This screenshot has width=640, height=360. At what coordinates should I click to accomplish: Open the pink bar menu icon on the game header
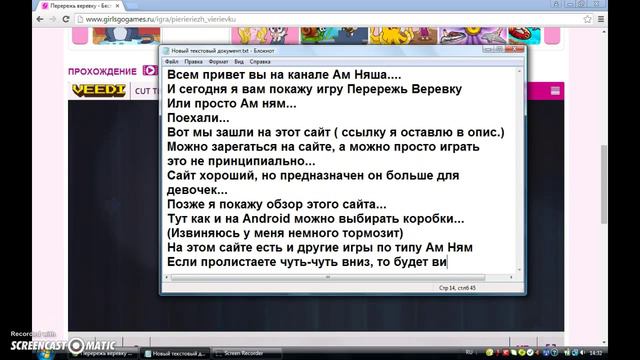pyautogui.click(x=555, y=91)
